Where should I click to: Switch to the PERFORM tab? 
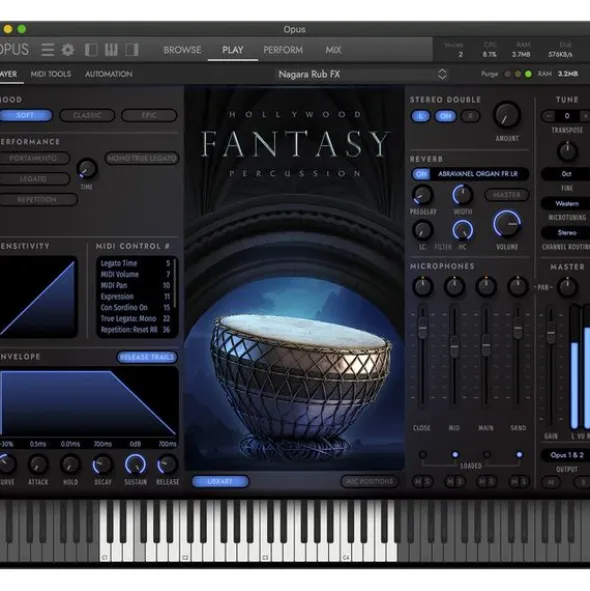click(x=283, y=50)
